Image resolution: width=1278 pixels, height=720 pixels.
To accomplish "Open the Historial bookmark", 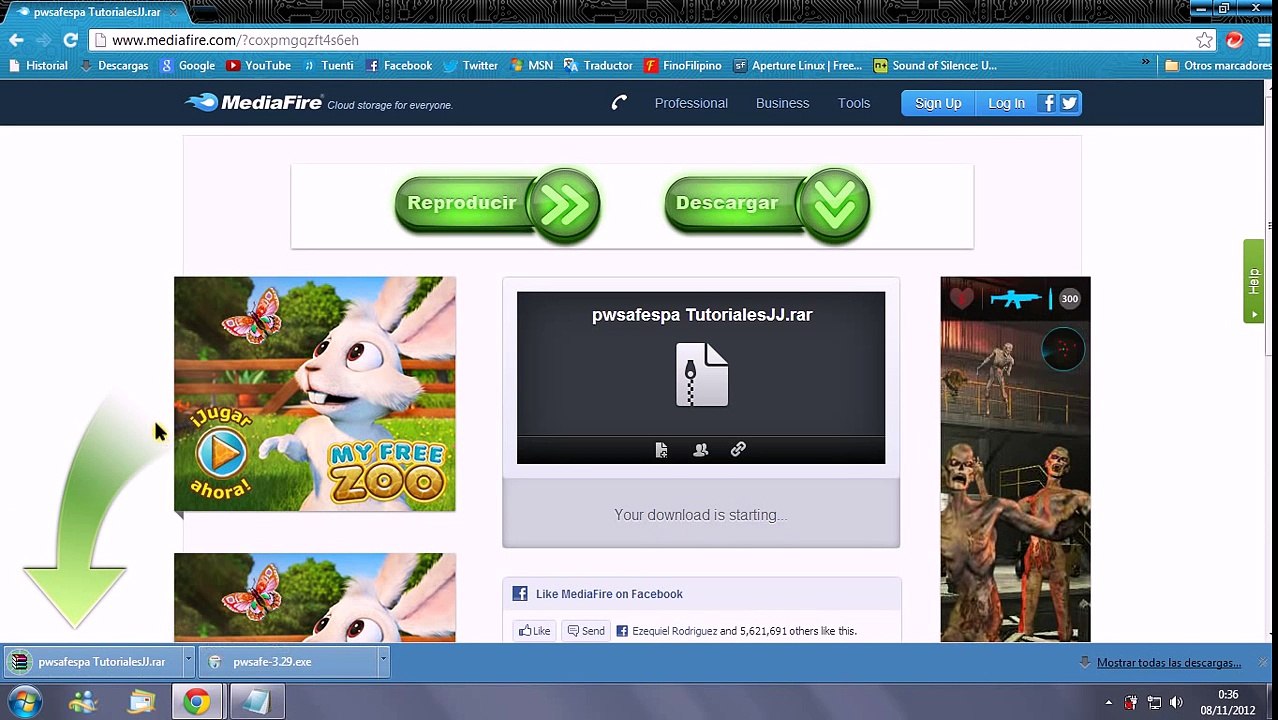I will [38, 65].
